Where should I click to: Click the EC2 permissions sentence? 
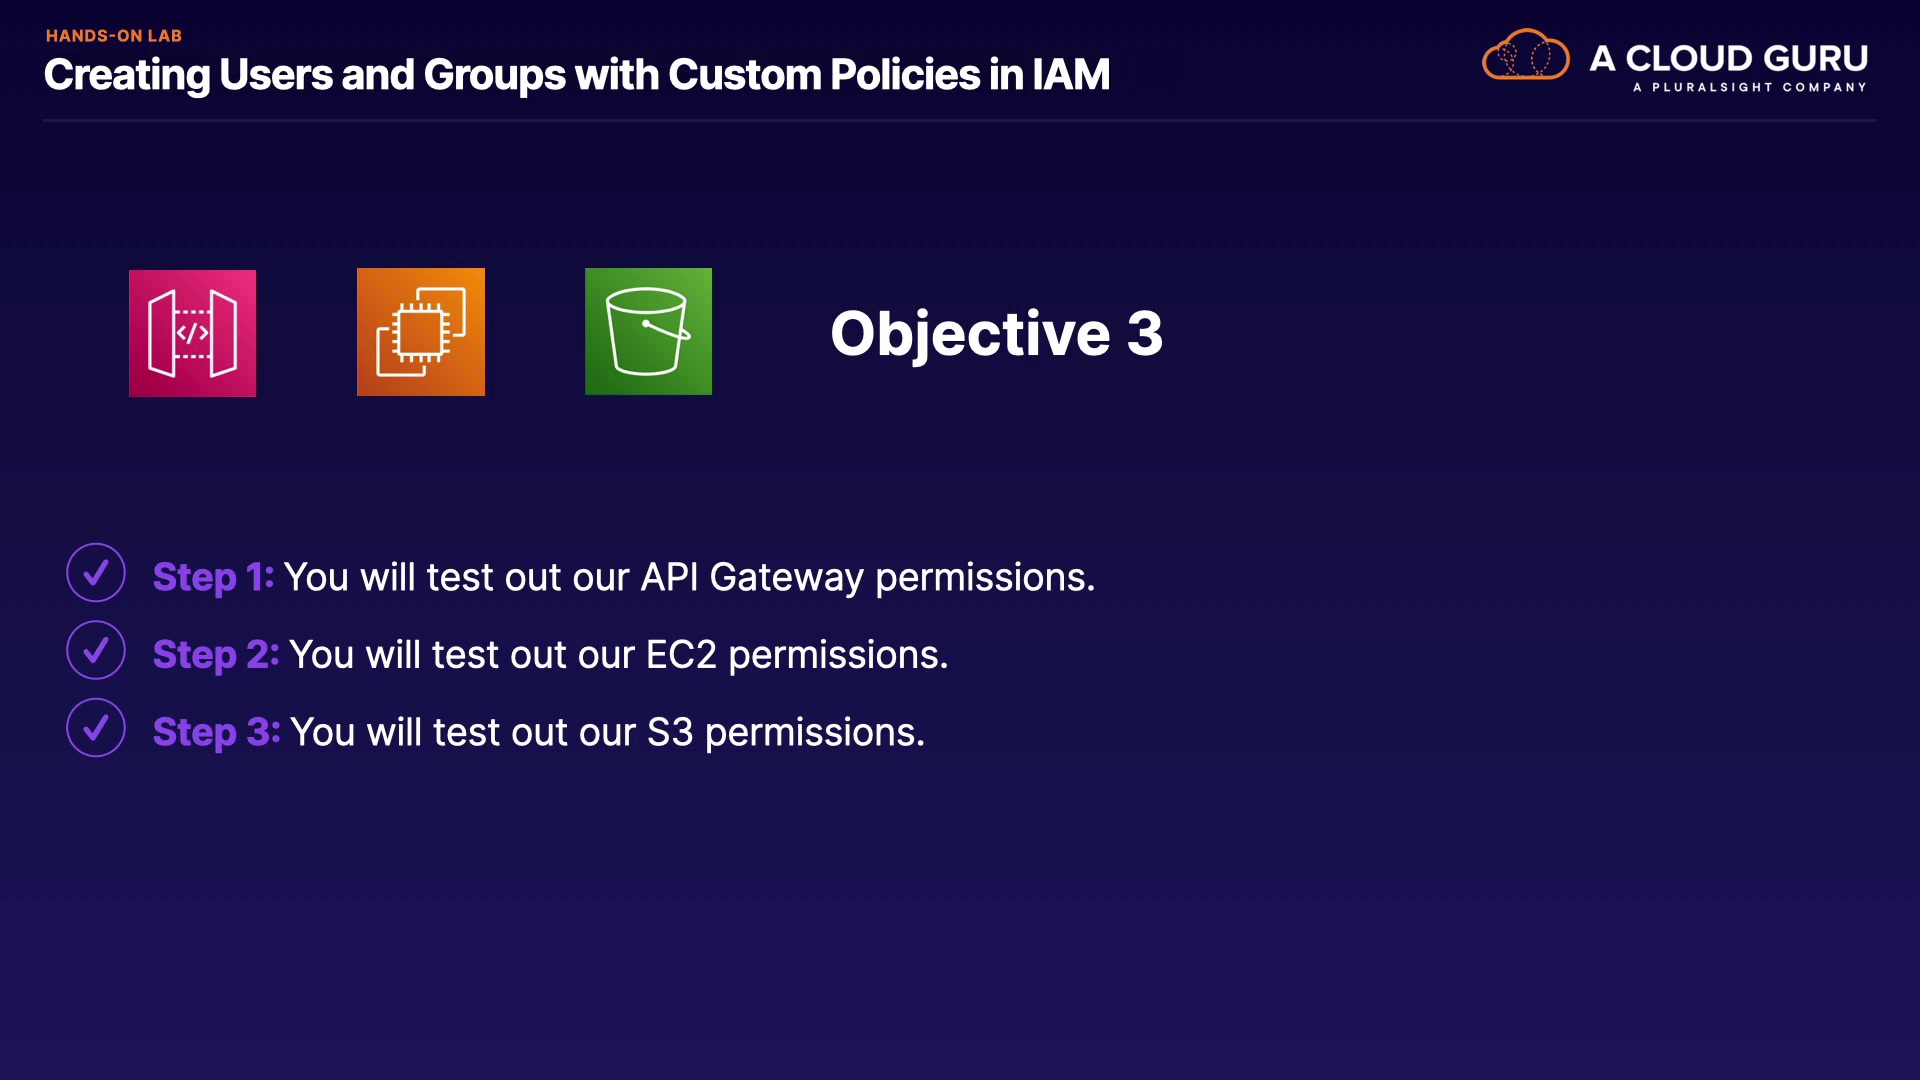(618, 655)
